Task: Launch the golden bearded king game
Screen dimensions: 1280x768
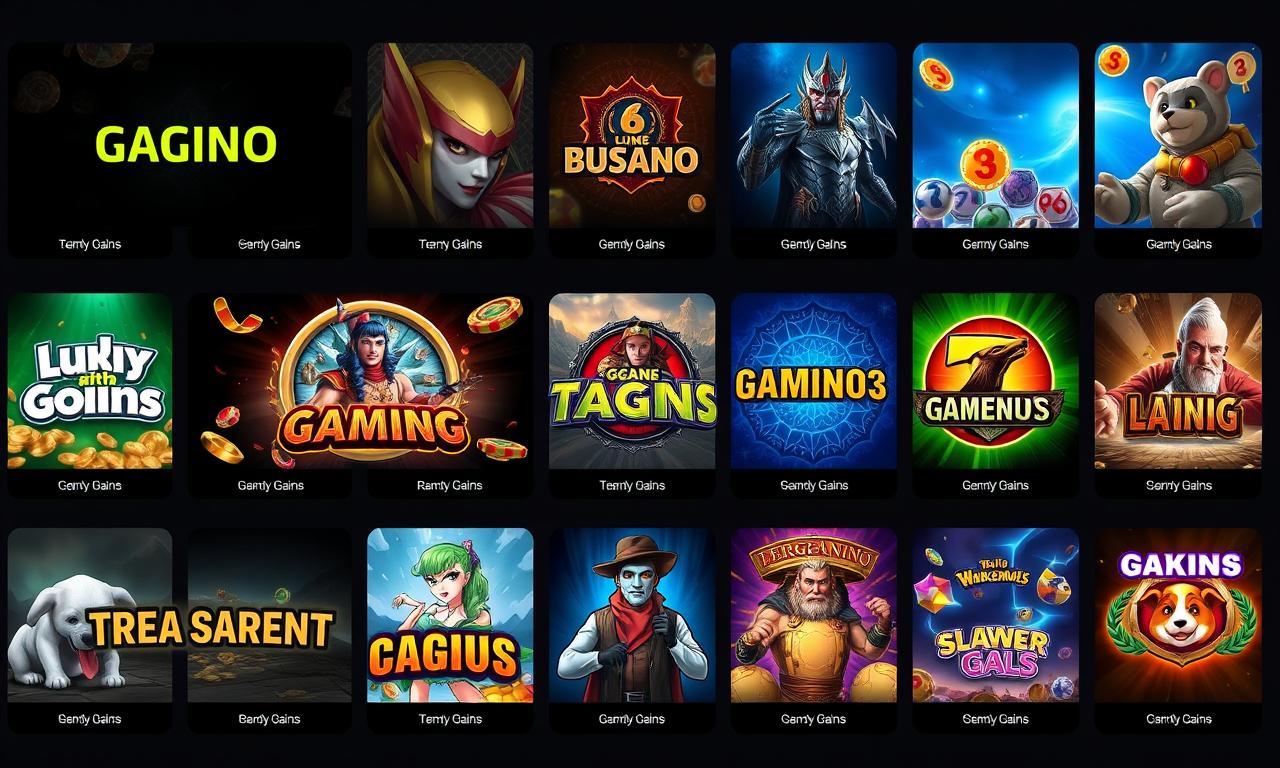Action: tap(814, 615)
